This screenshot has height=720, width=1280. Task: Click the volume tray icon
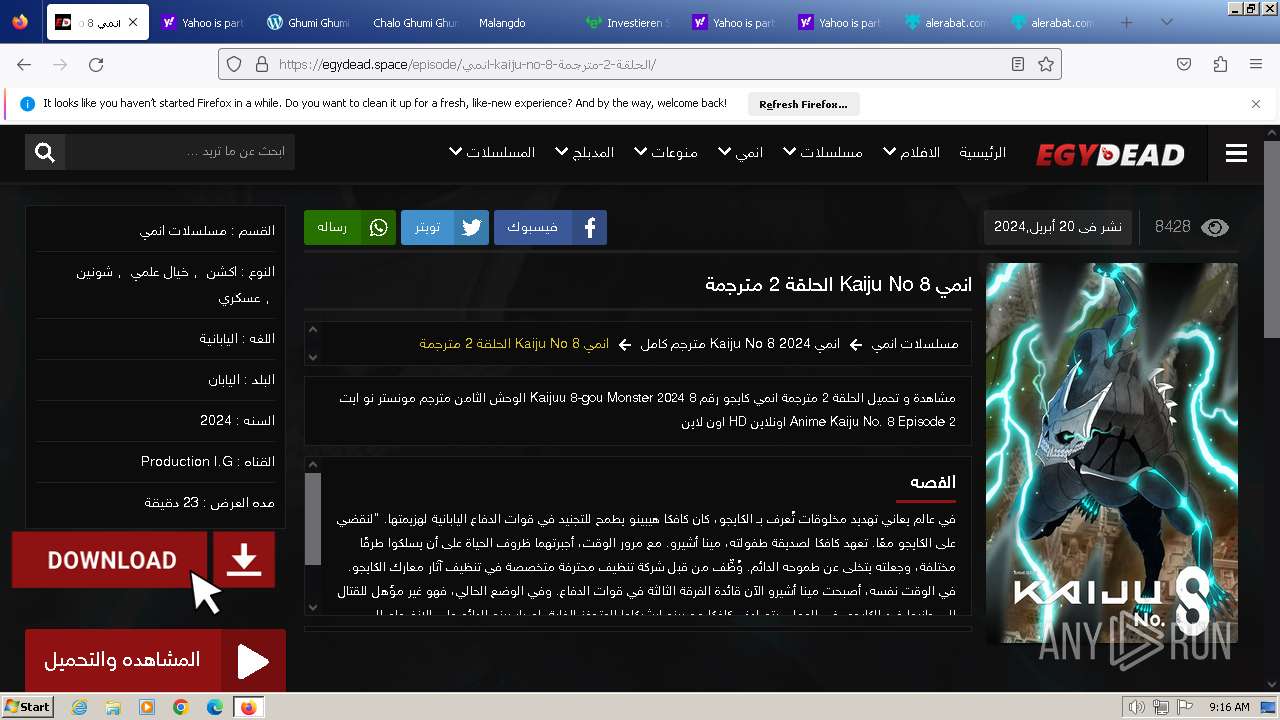(1136, 707)
